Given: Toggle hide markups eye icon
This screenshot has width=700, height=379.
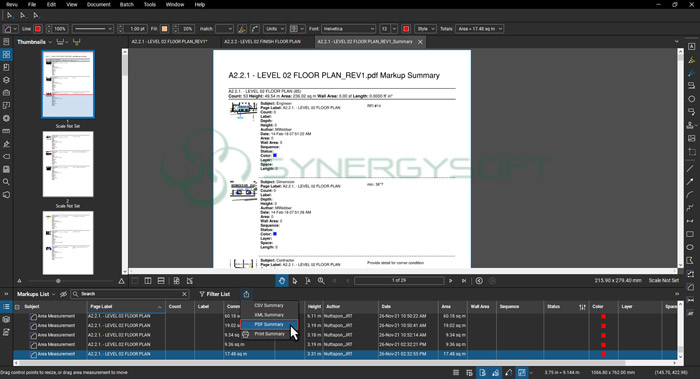Looking at the screenshot, I should pyautogui.click(x=63, y=294).
